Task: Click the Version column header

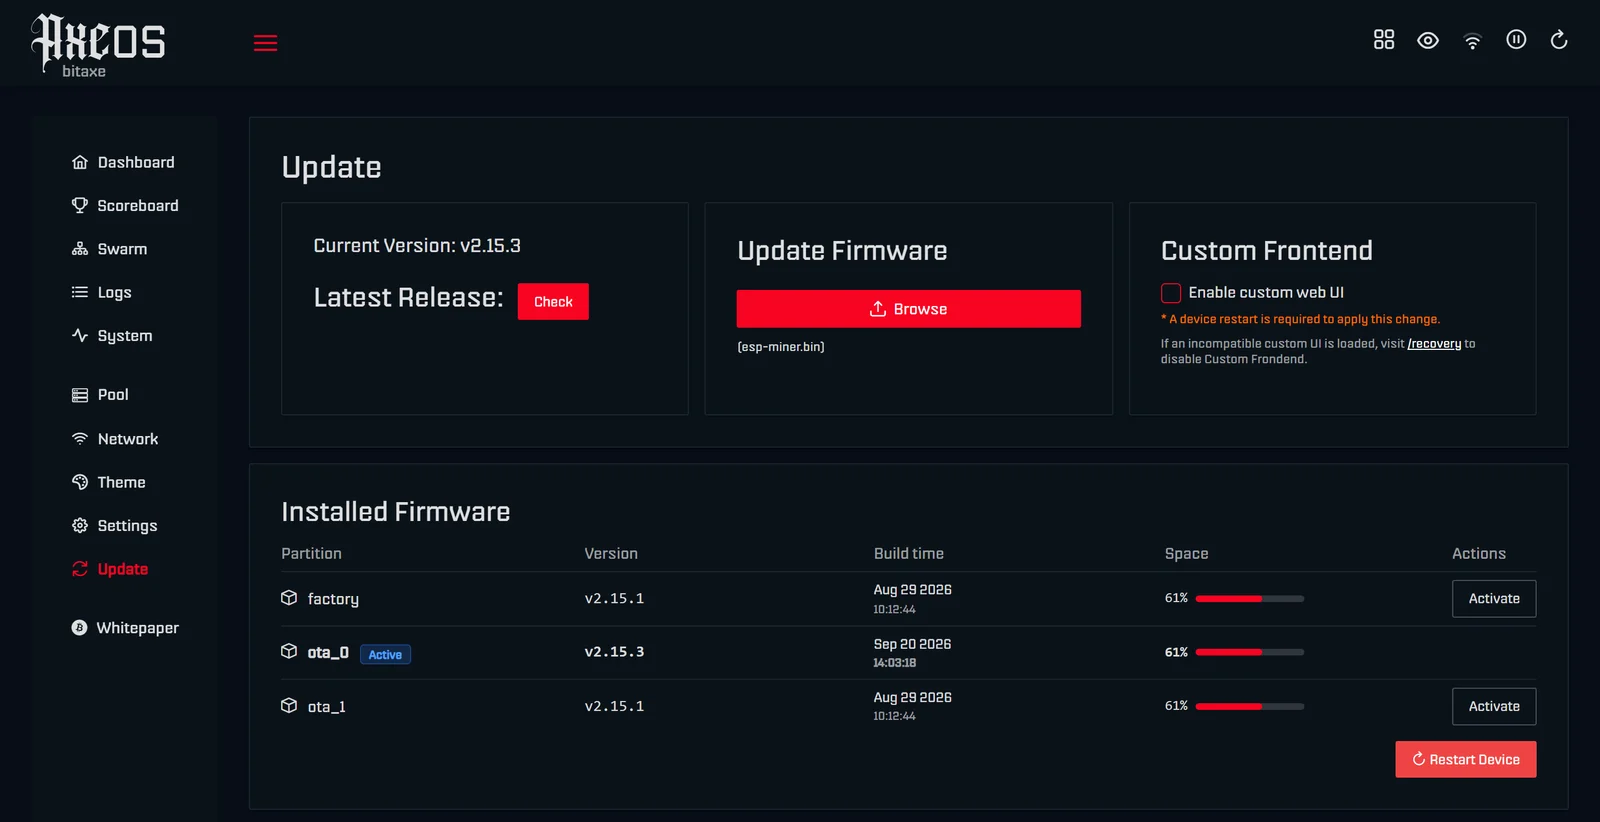Action: [x=611, y=554]
